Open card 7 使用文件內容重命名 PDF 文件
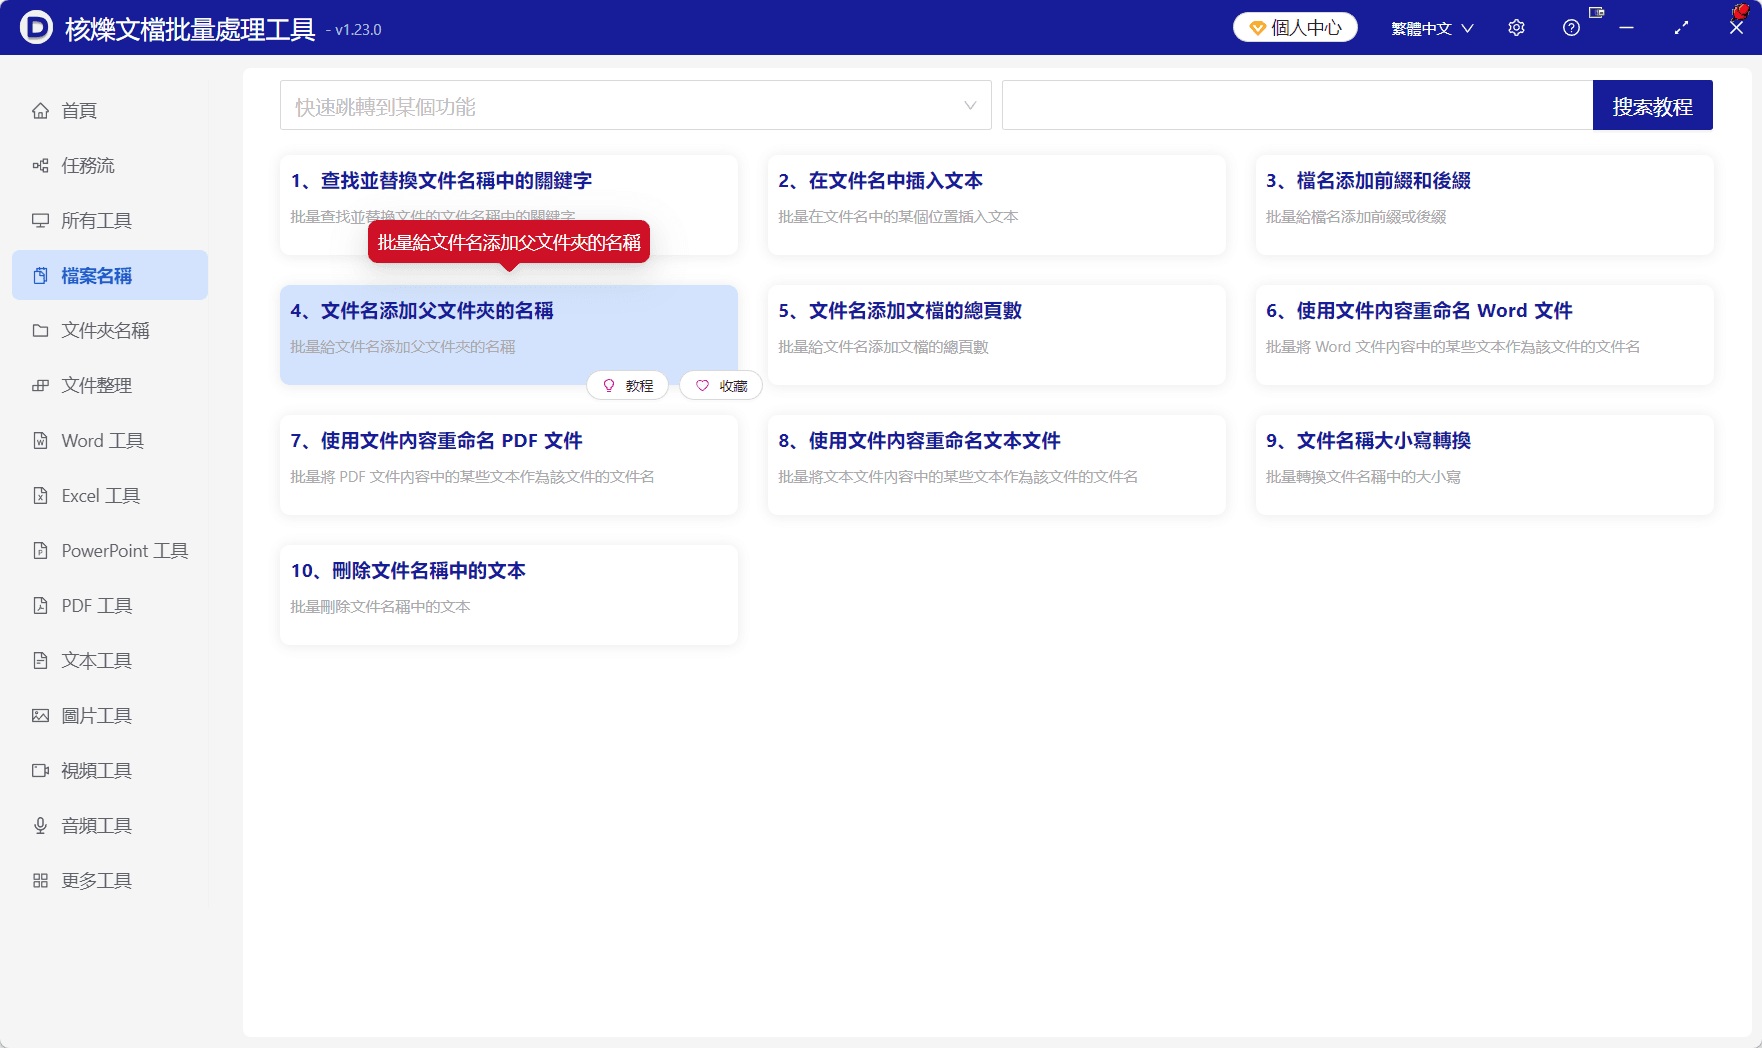This screenshot has width=1762, height=1048. [x=509, y=465]
